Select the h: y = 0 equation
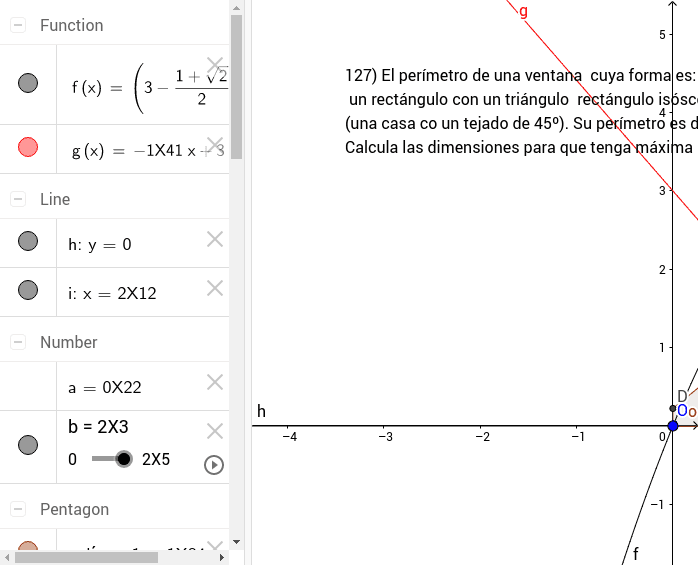Viewport: 700px width, 567px height. tap(100, 245)
